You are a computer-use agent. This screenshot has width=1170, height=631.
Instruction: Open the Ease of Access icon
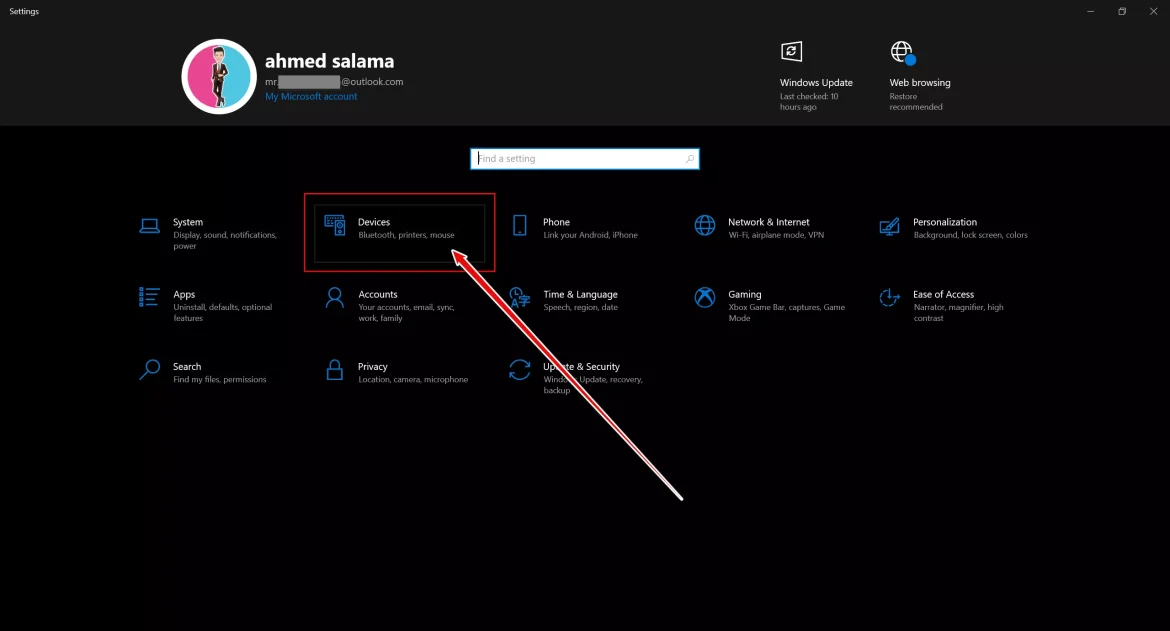[x=889, y=298]
